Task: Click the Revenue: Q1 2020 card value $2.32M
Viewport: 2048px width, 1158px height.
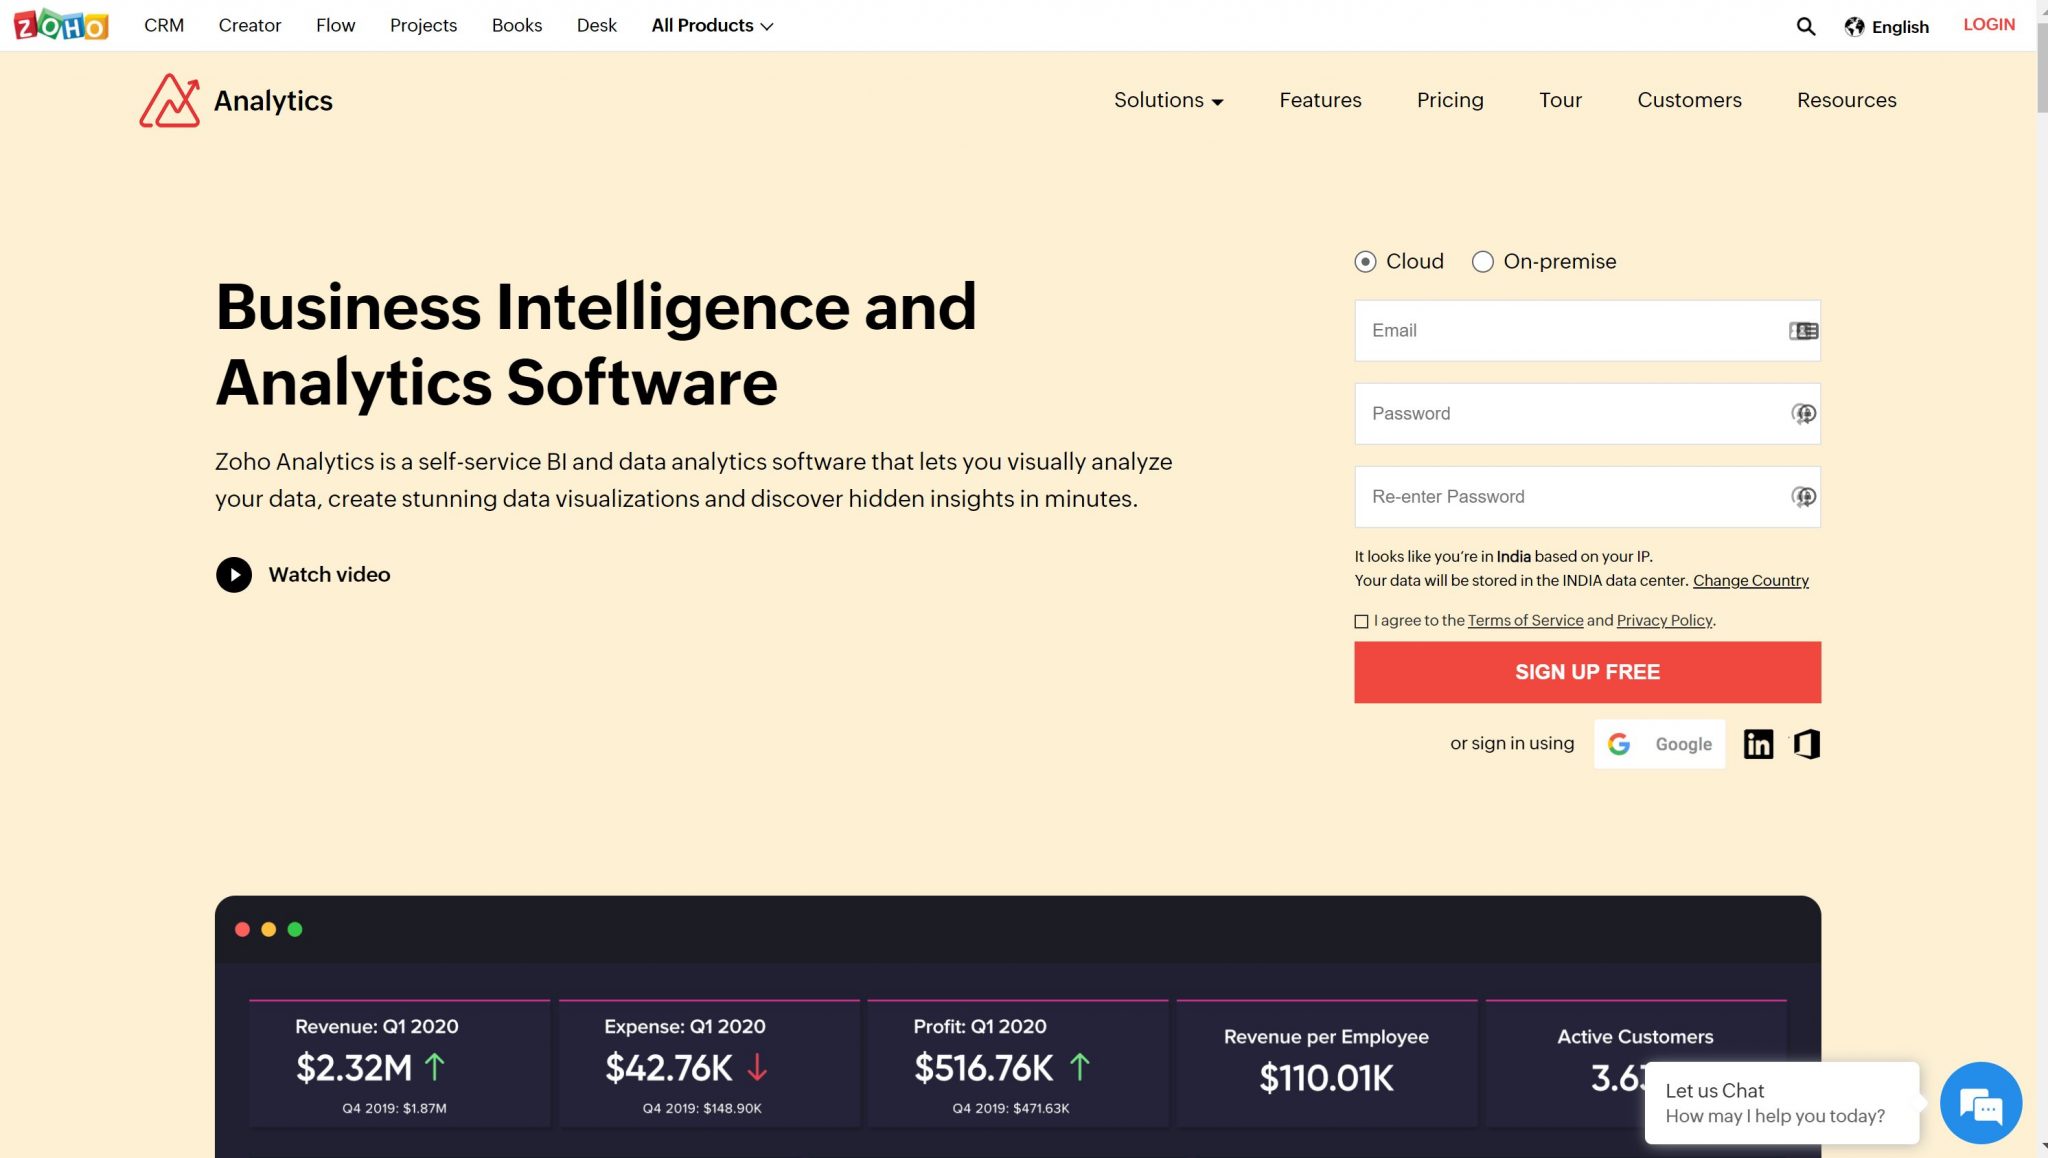Action: [354, 1068]
